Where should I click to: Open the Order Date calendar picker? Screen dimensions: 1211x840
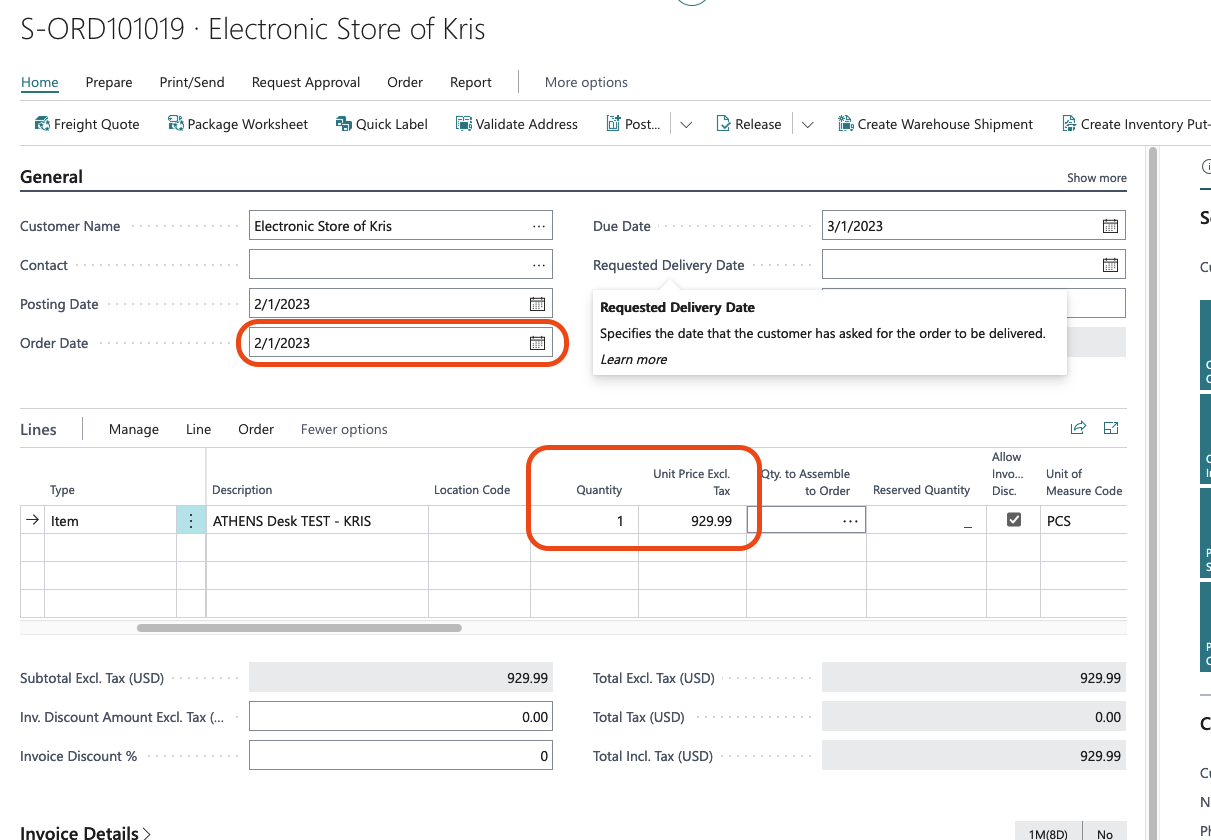point(535,342)
